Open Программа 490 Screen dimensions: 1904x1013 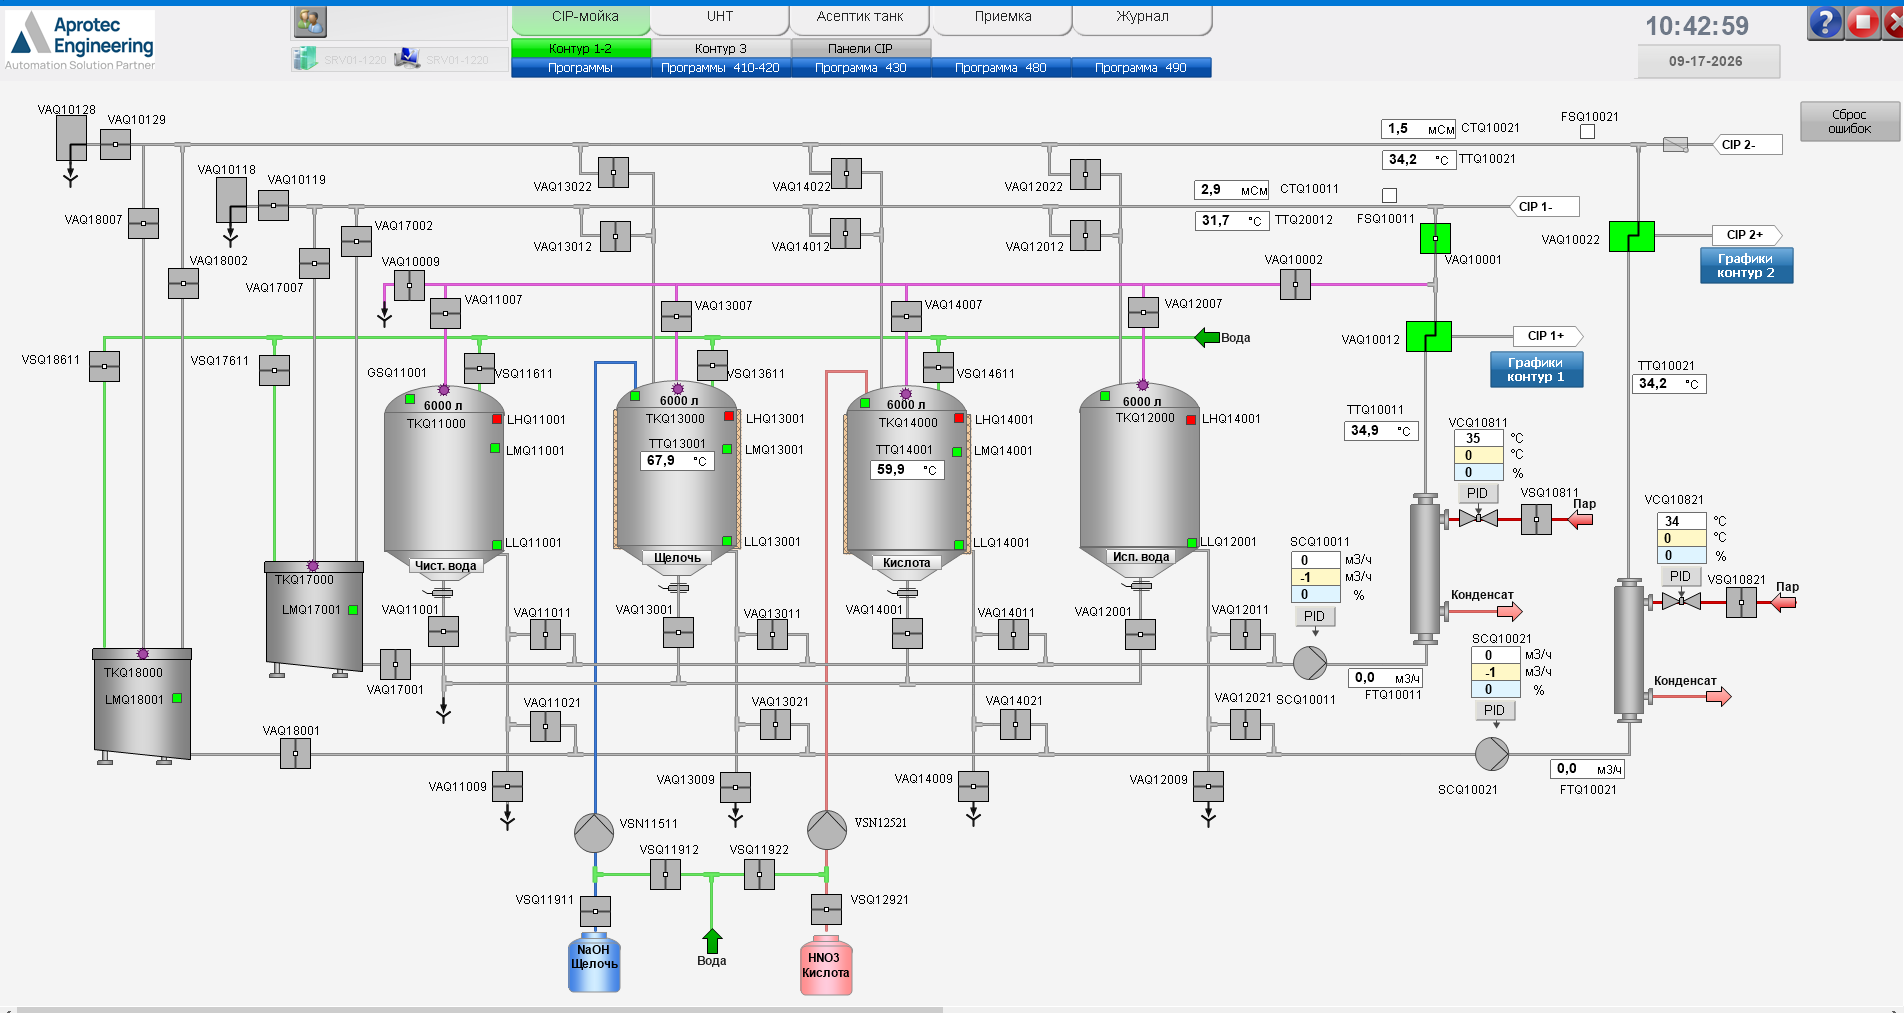1141,68
